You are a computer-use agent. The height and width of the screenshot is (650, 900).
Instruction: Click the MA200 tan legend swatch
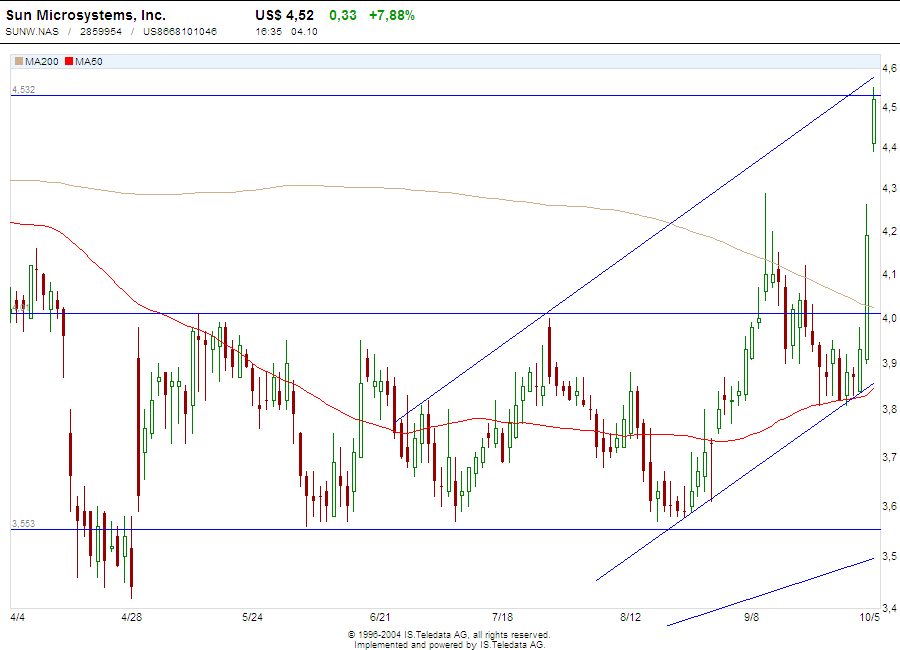pyautogui.click(x=19, y=61)
